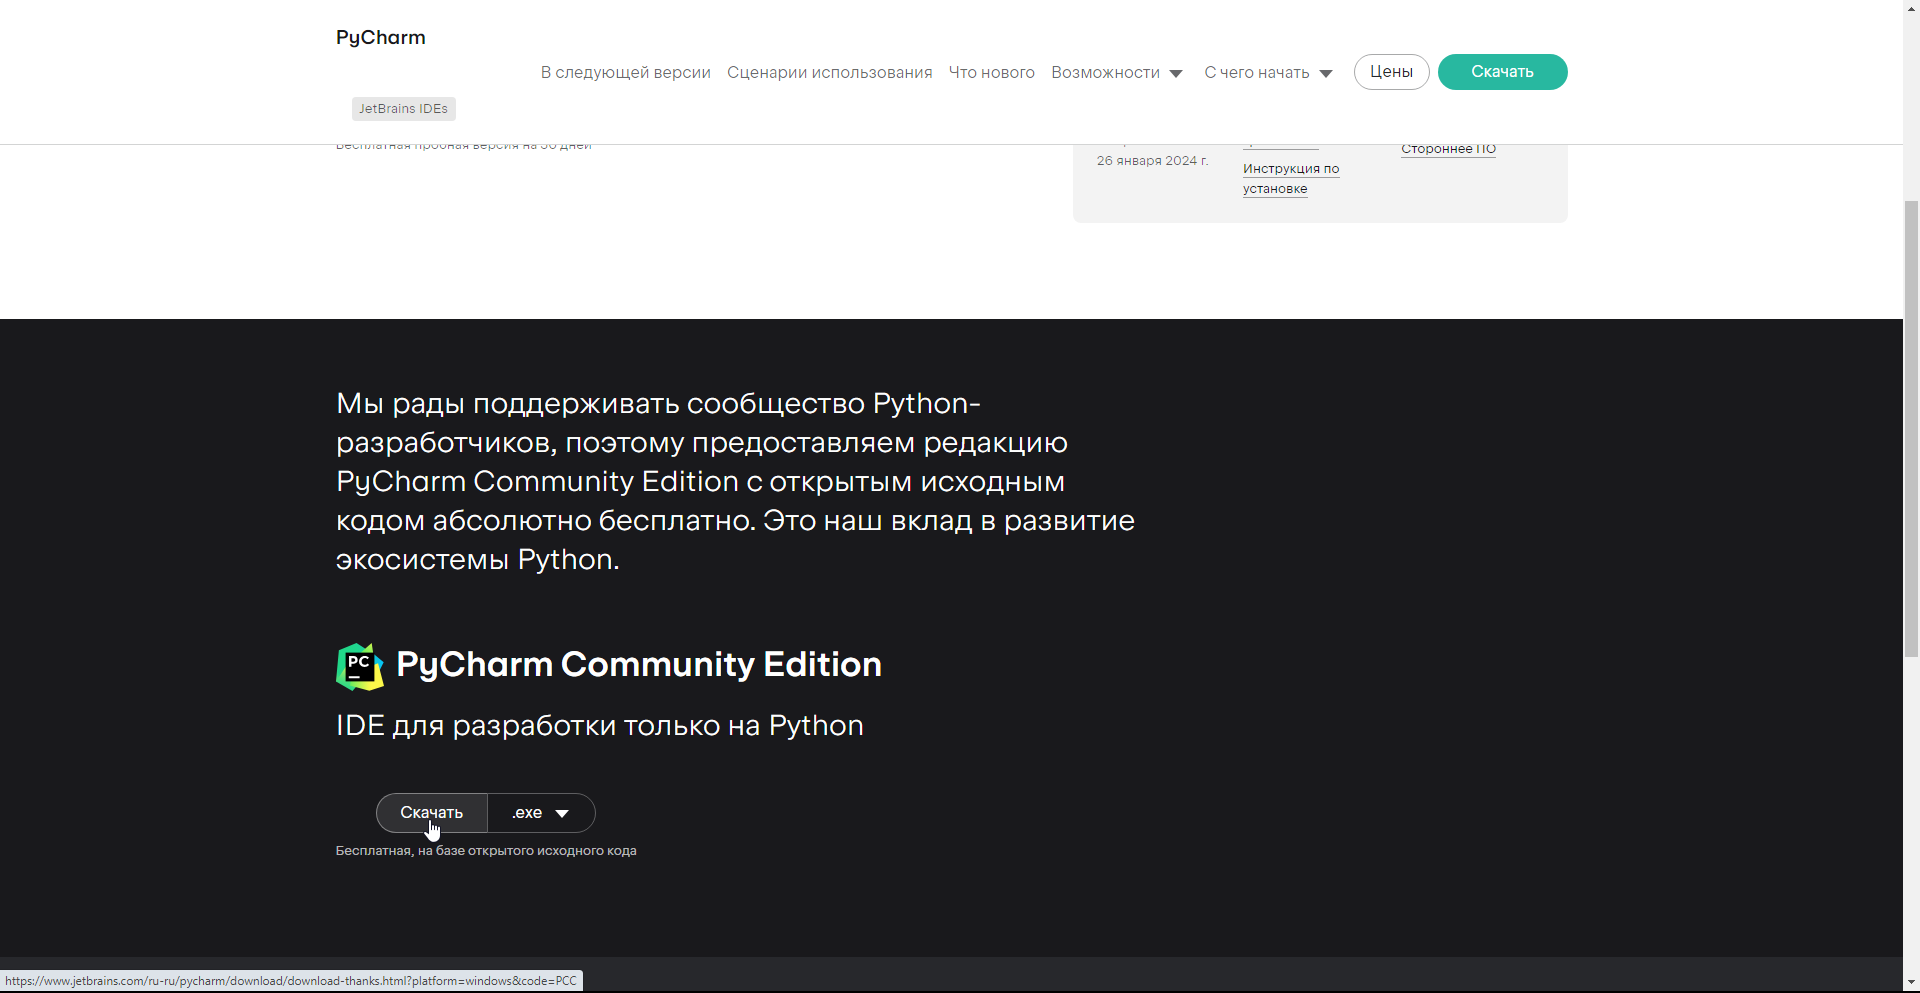The width and height of the screenshot is (1920, 993).
Task: Go to "Сценарии использования" page
Action: 829,72
